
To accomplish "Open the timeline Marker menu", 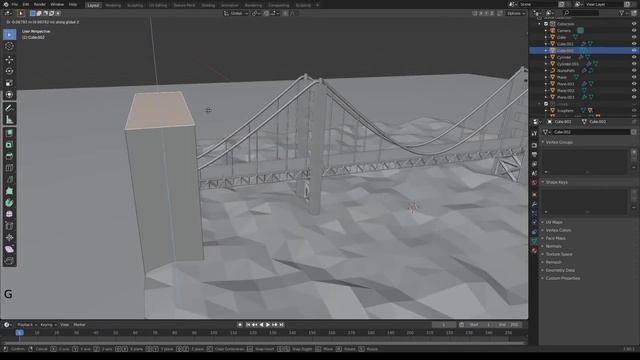I will [80, 325].
